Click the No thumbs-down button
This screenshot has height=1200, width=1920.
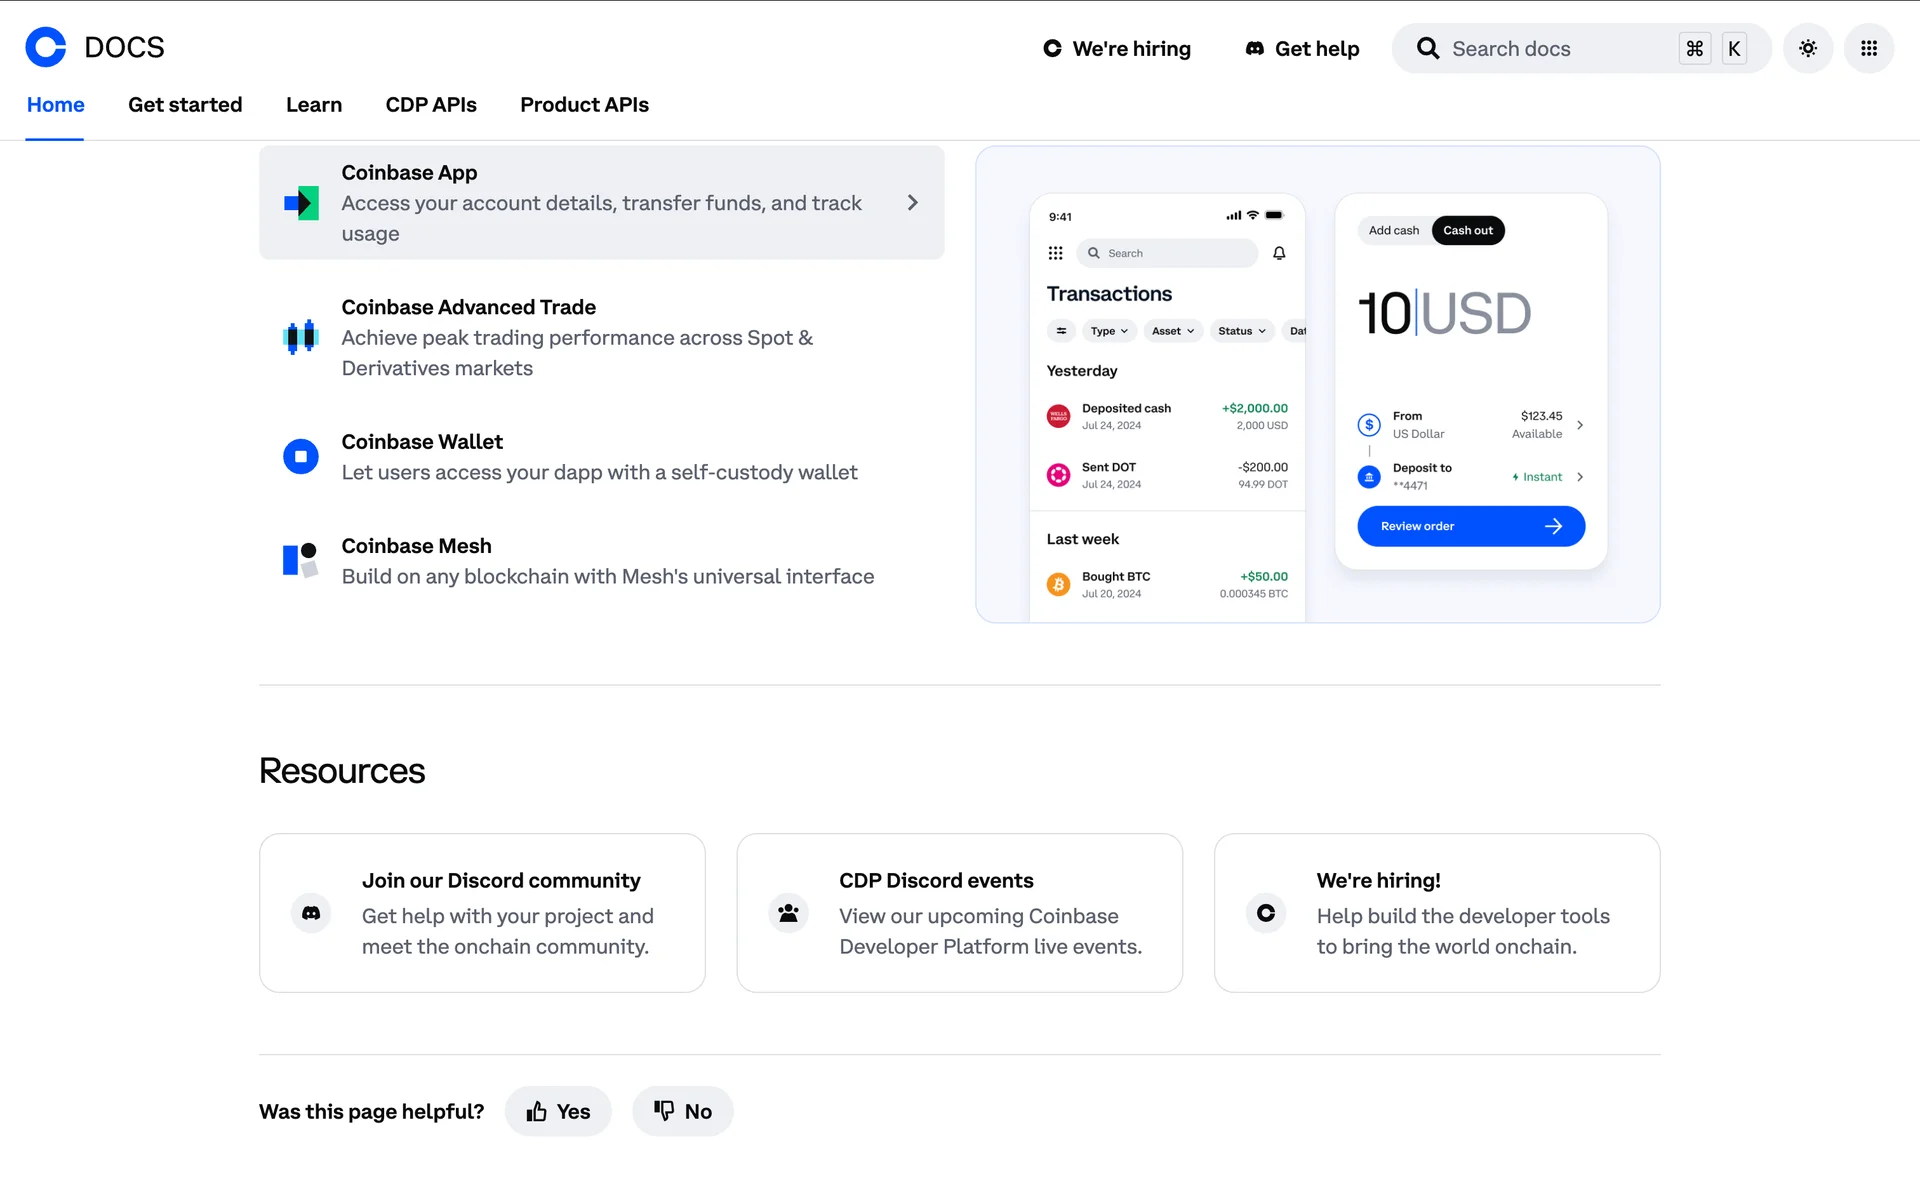tap(682, 1111)
